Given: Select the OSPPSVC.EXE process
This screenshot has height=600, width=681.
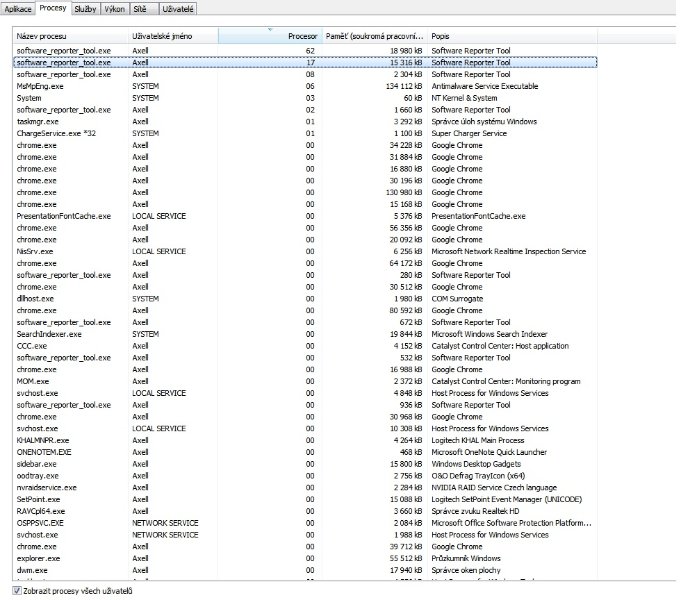Looking at the screenshot, I should 305,523.
